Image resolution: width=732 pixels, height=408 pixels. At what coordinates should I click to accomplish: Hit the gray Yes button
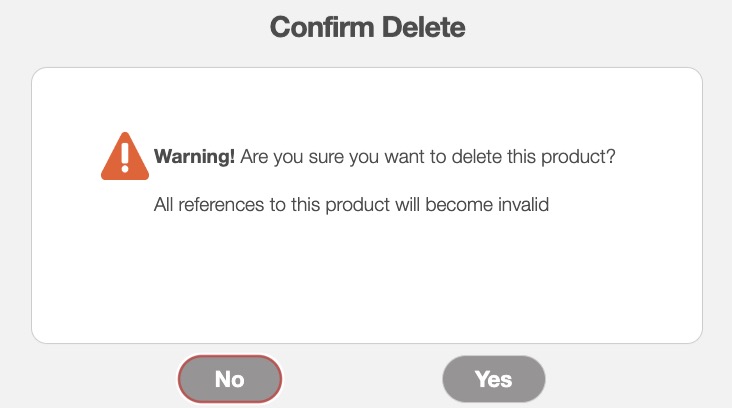[494, 379]
